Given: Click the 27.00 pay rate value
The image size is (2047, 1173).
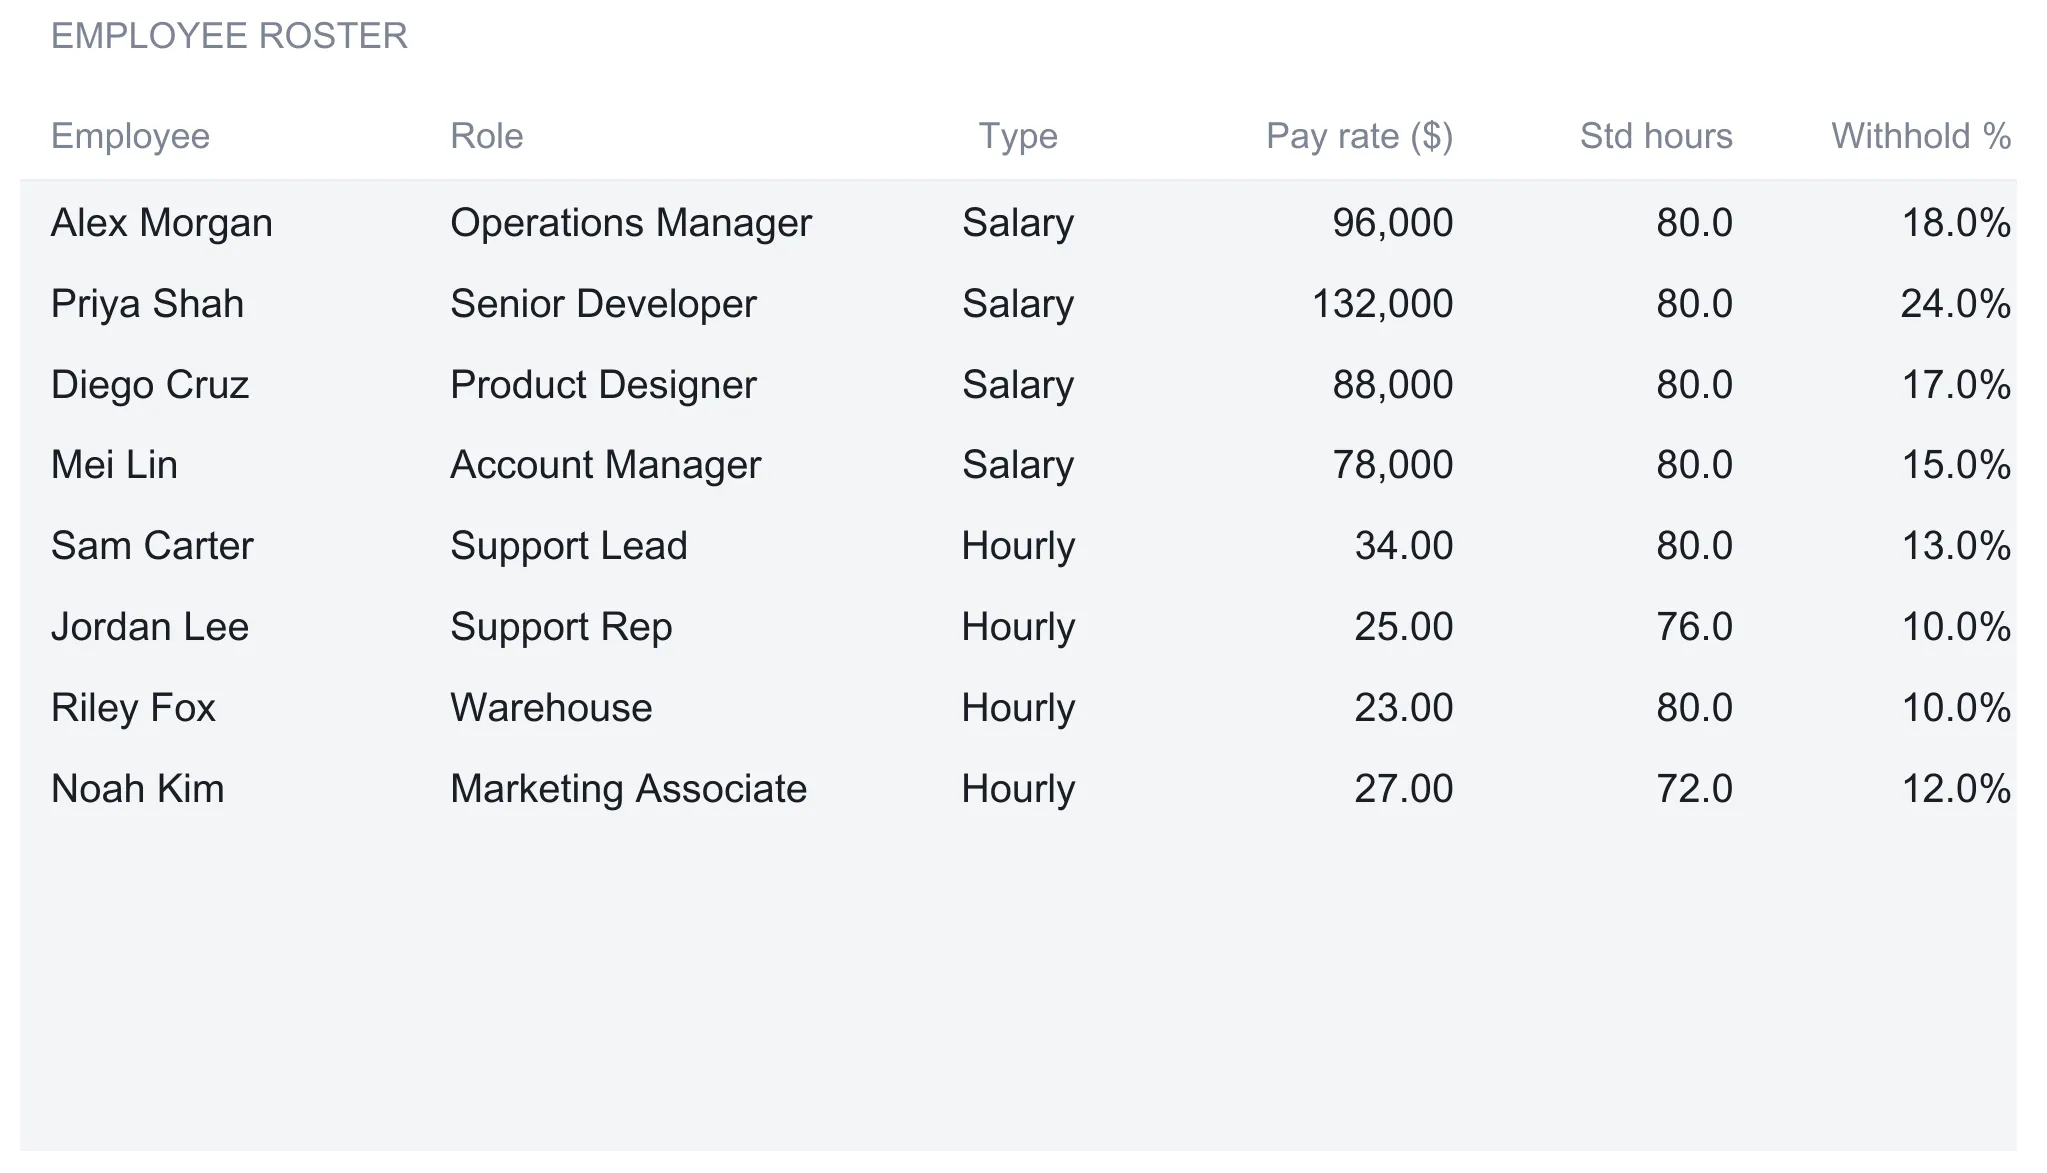Looking at the screenshot, I should [x=1404, y=789].
